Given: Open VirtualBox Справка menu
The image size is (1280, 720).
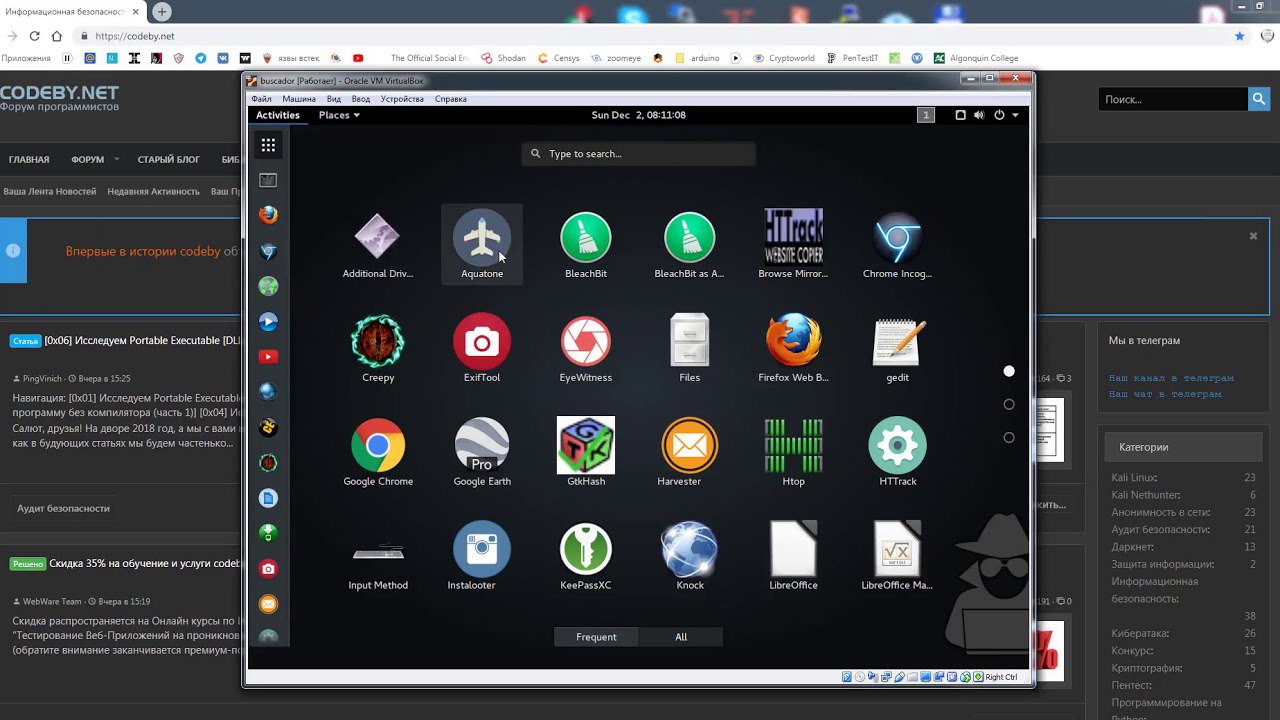Looking at the screenshot, I should point(451,99).
